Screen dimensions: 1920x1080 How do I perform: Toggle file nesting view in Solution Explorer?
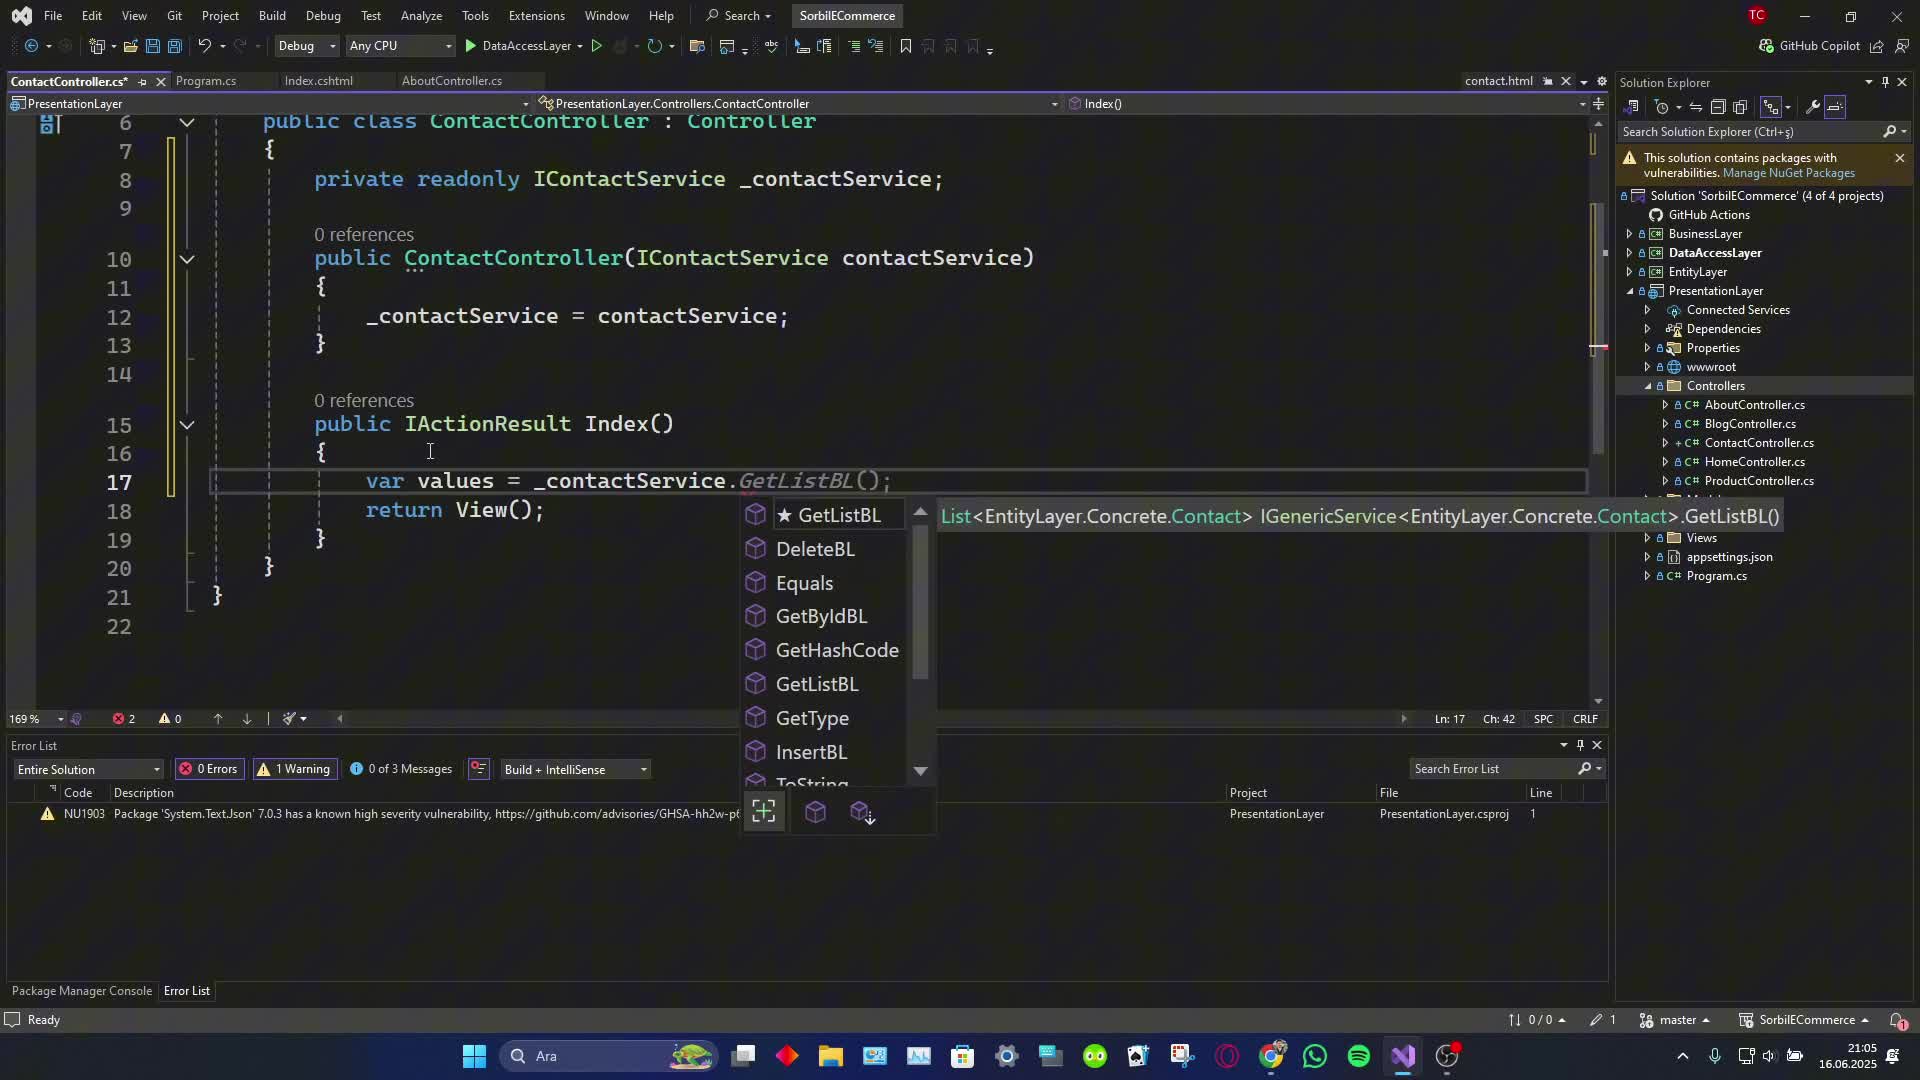(1771, 107)
